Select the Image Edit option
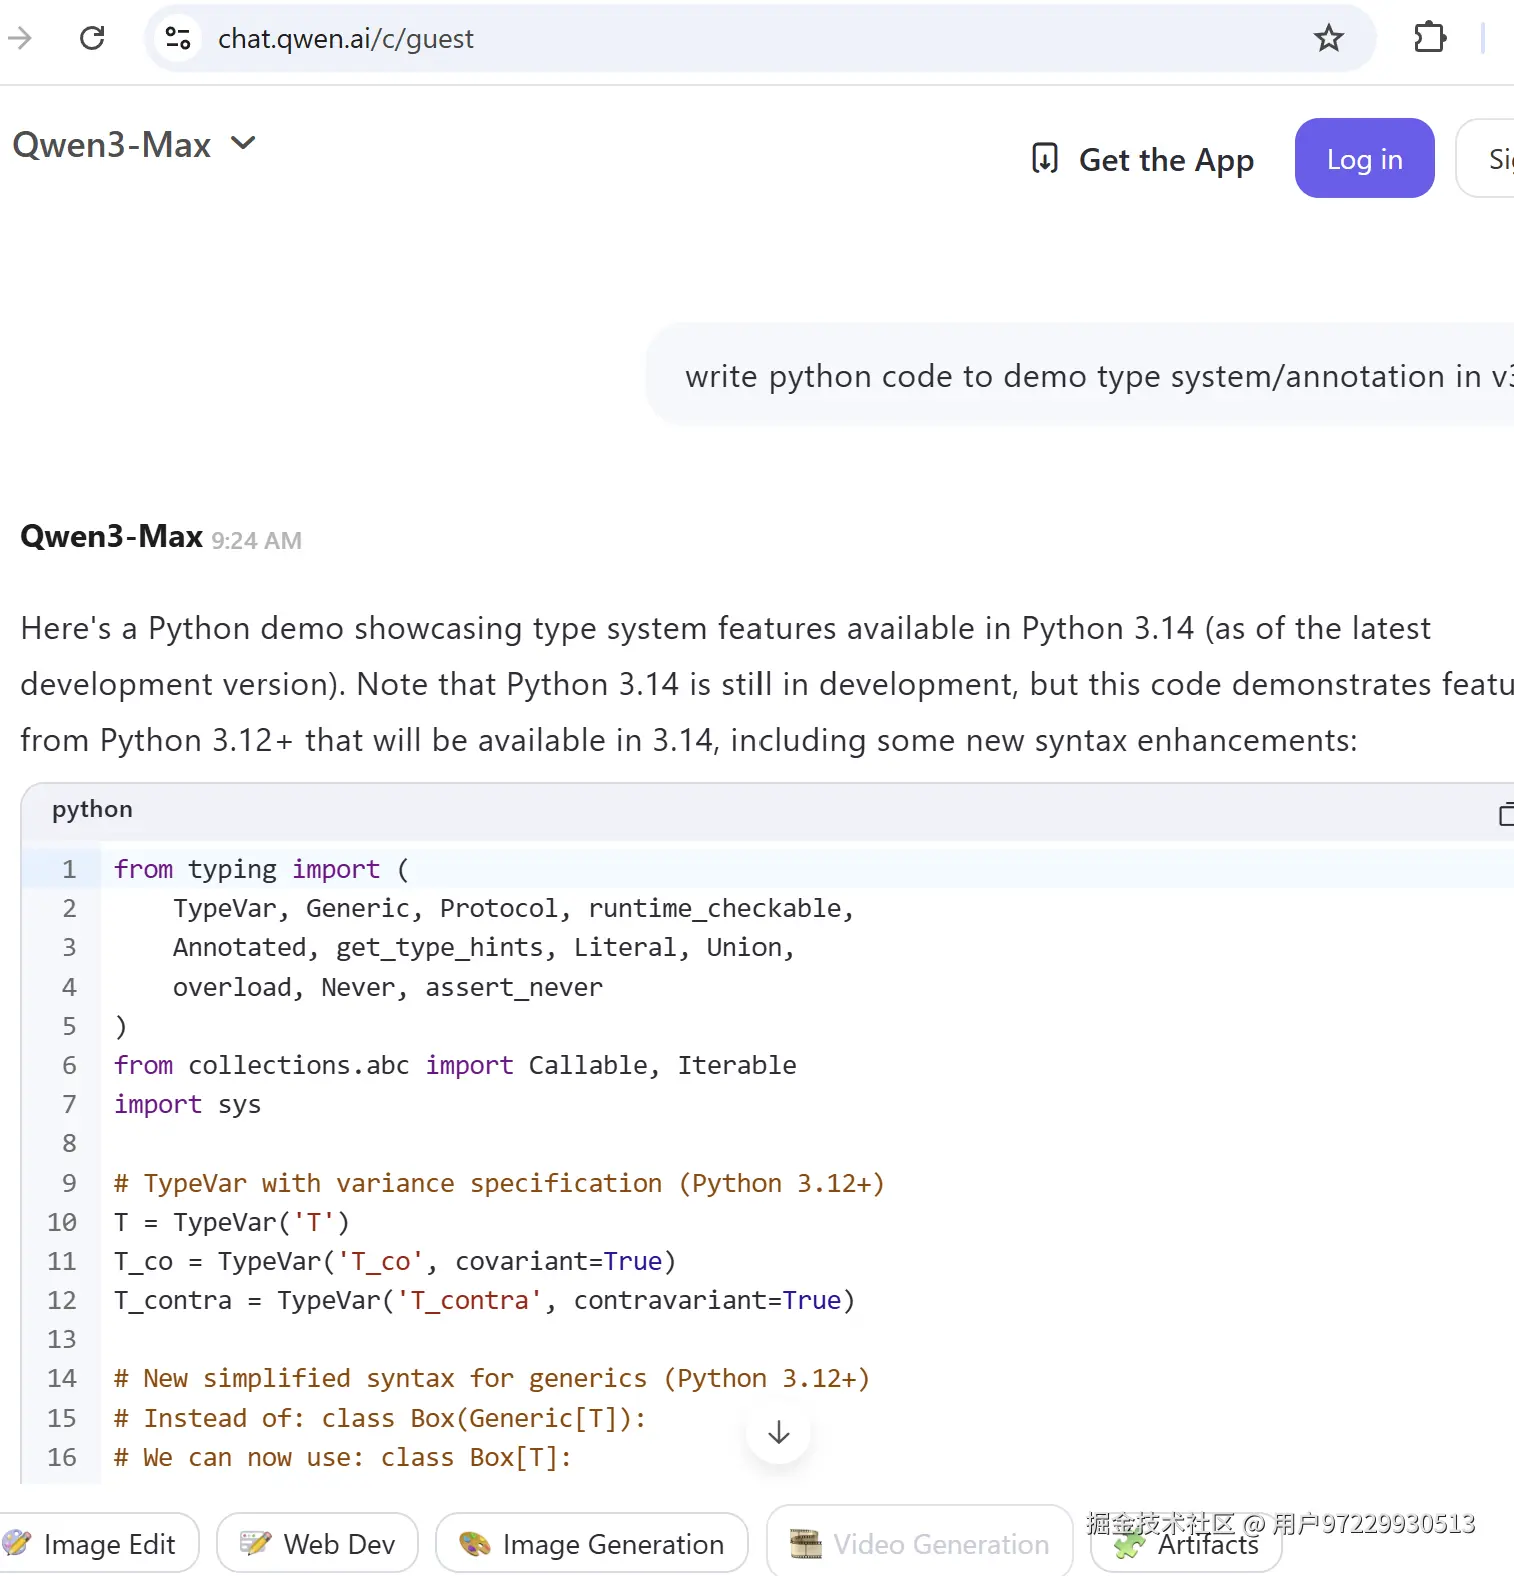 98,1544
